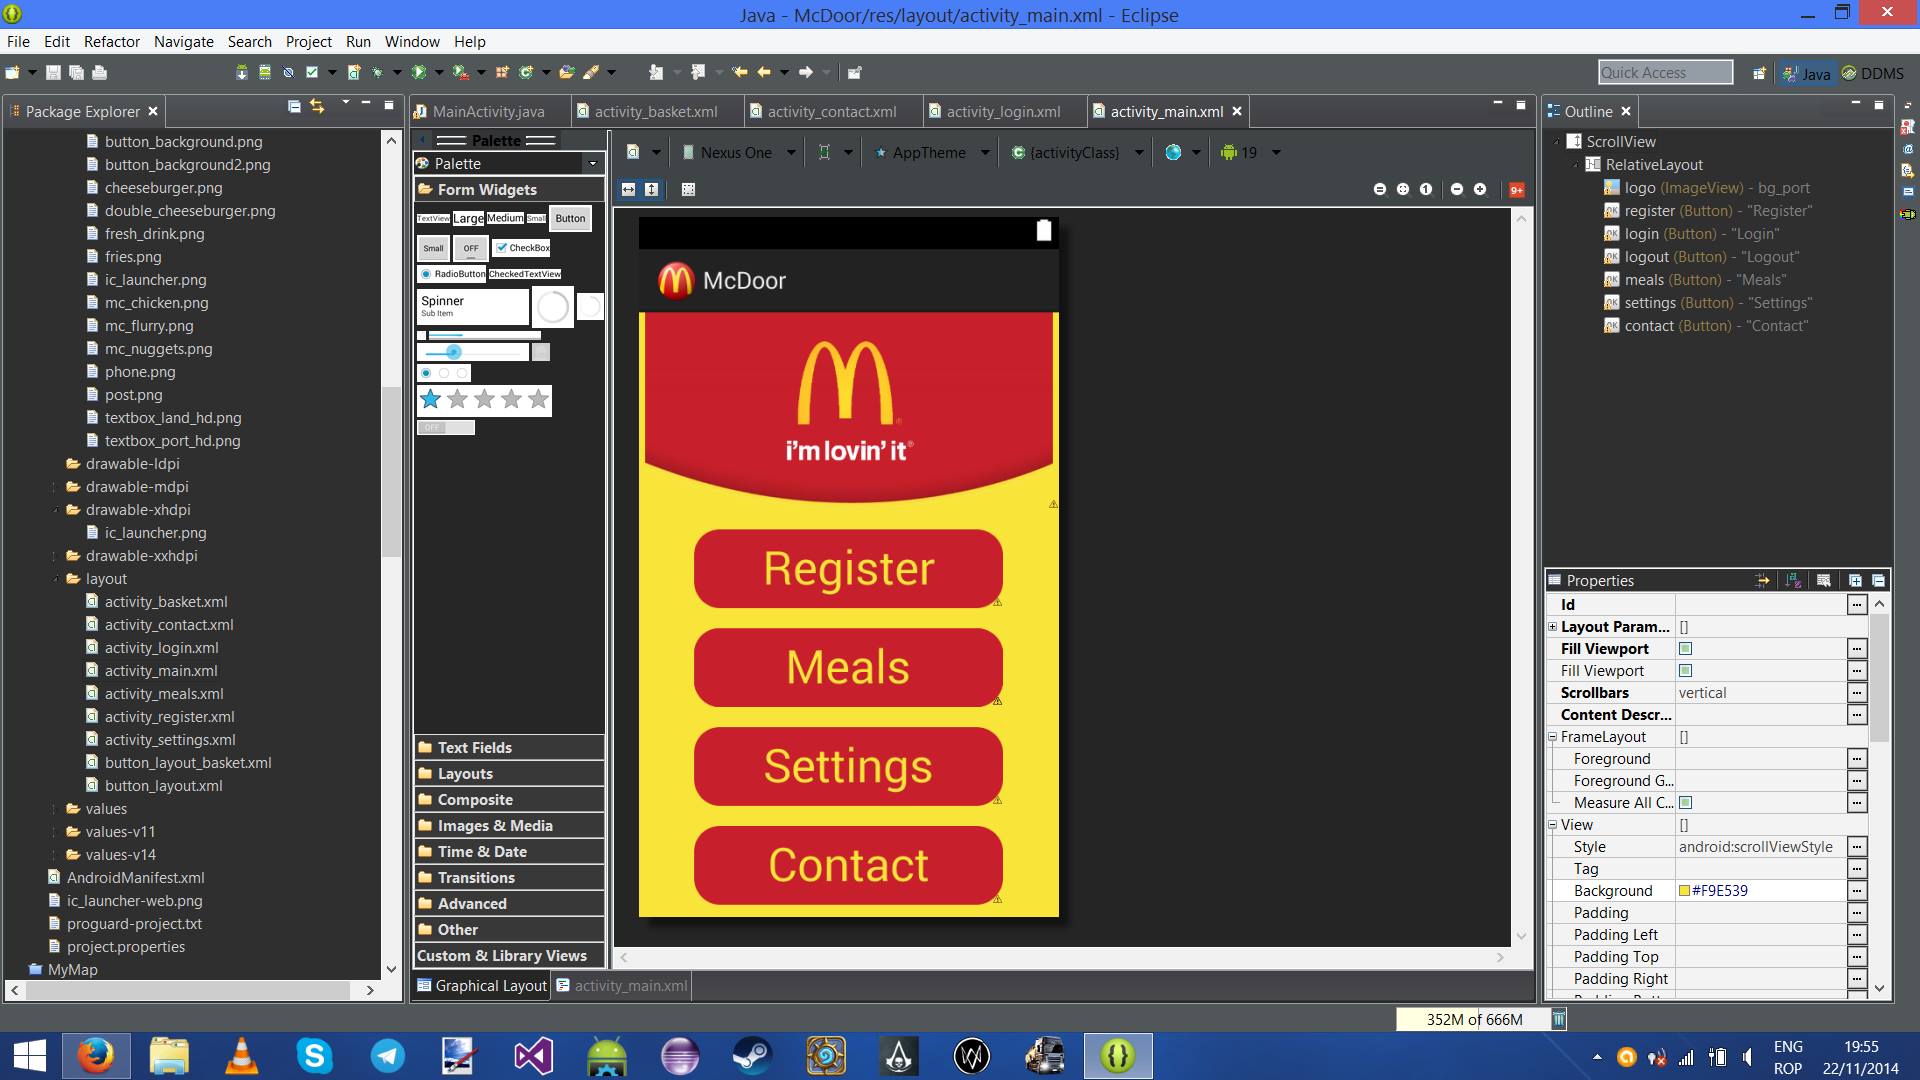Toggle Fill Viewport checkbox in Properties
The image size is (1920, 1080).
tap(1685, 649)
